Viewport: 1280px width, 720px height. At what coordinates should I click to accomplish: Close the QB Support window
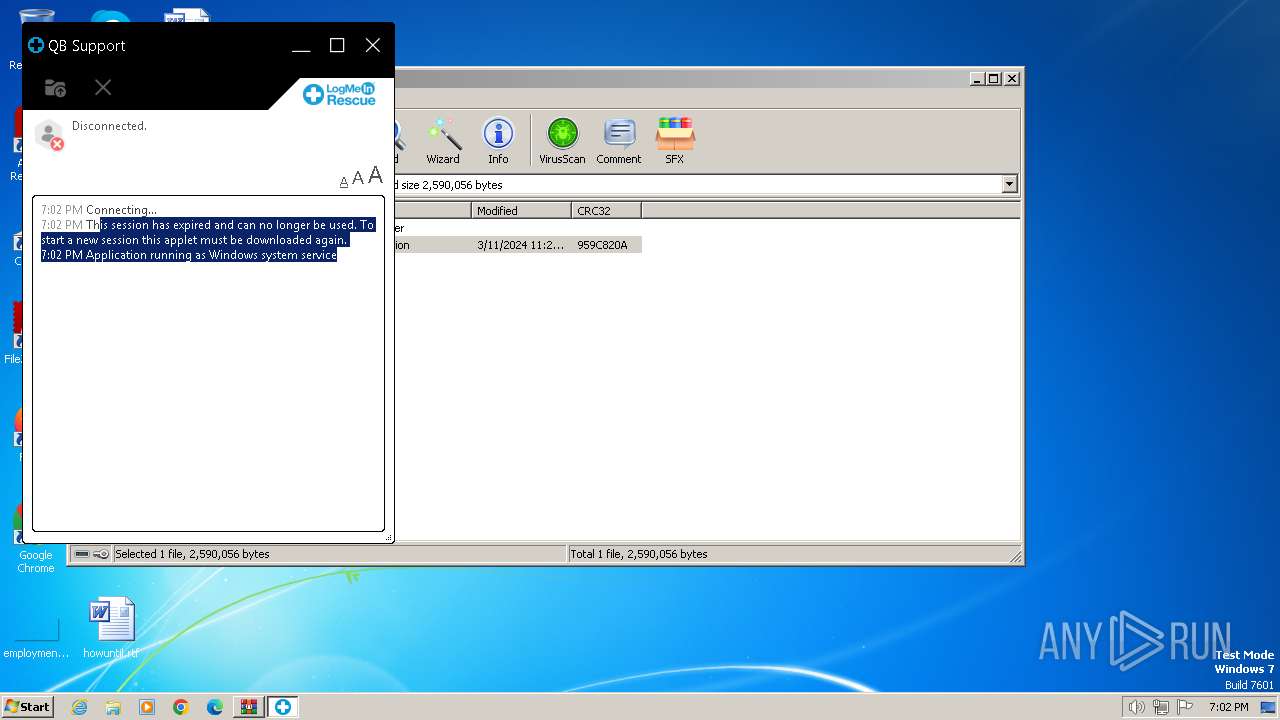(373, 46)
